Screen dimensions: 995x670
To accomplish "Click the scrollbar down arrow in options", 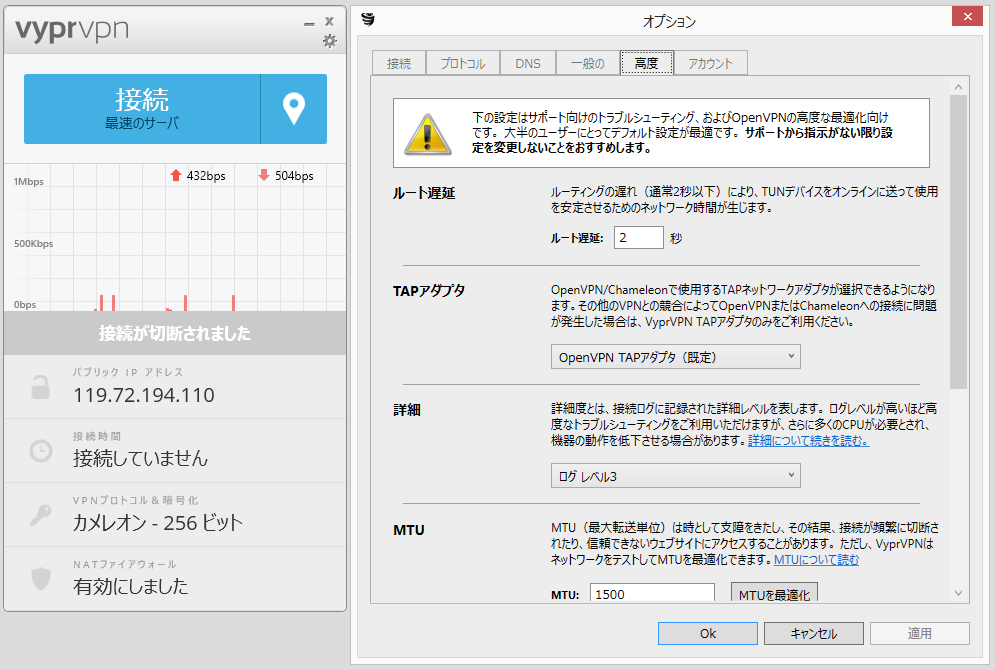I will pyautogui.click(x=958, y=593).
